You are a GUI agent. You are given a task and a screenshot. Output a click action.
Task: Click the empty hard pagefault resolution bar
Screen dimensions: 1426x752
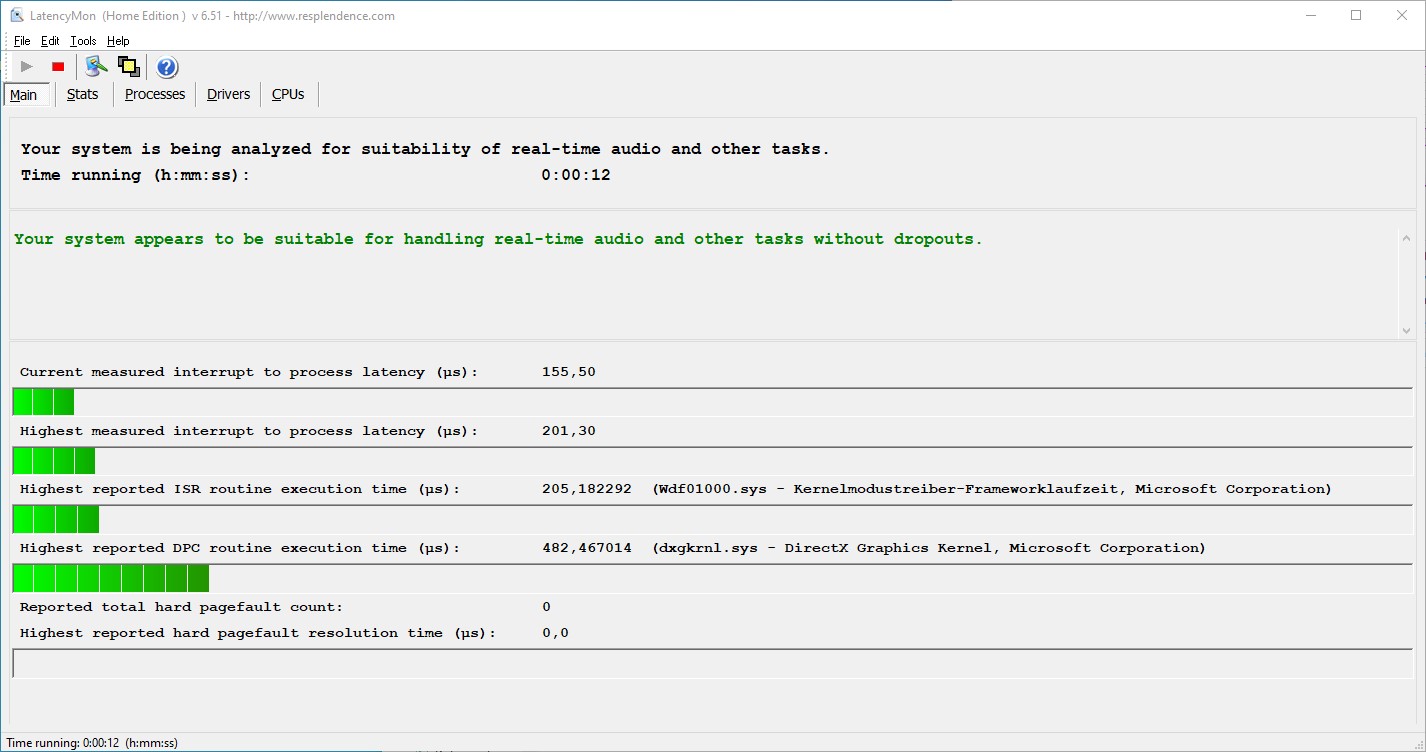pos(712,663)
